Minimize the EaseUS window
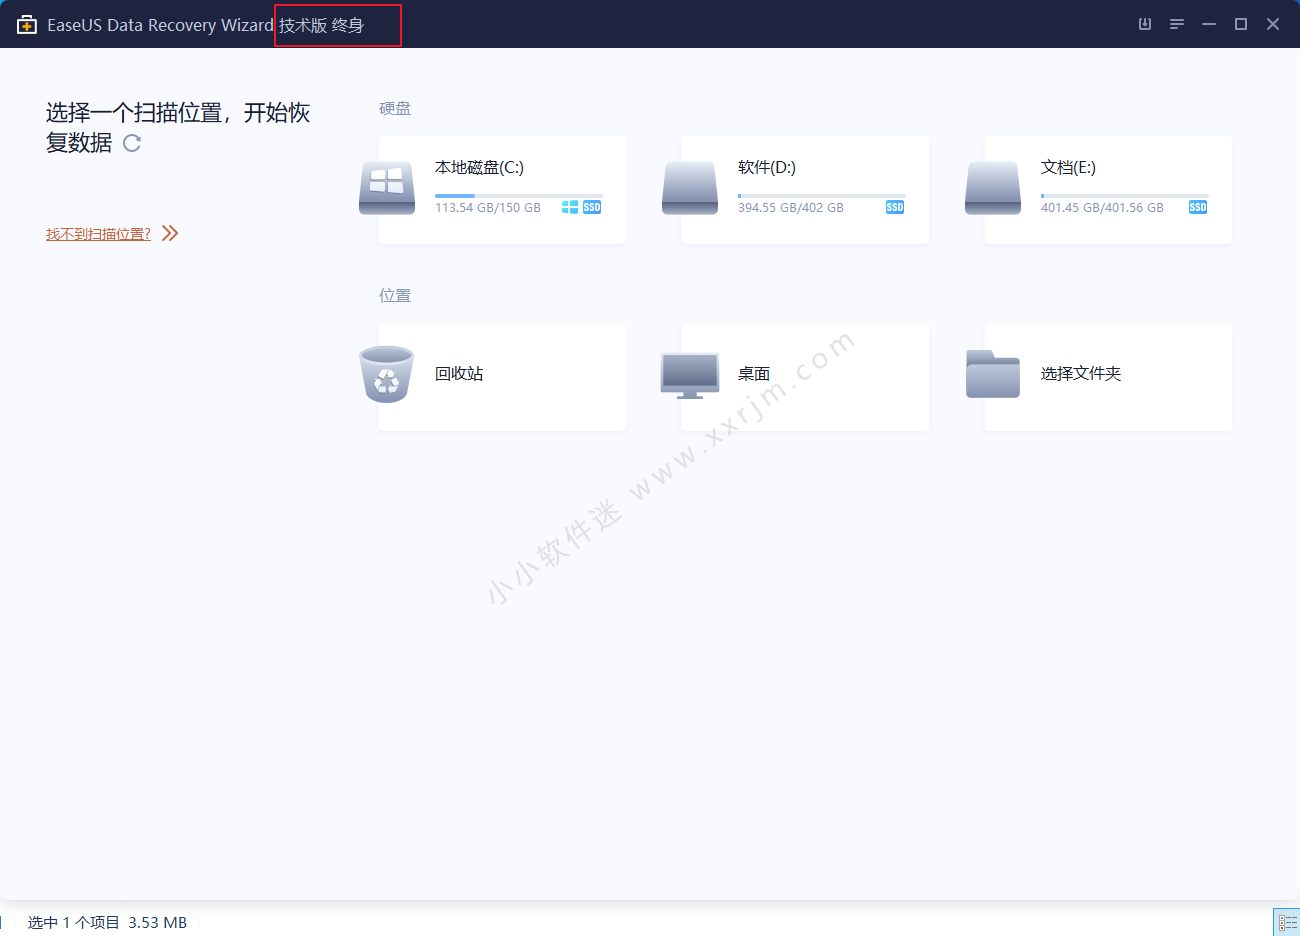 coord(1209,24)
